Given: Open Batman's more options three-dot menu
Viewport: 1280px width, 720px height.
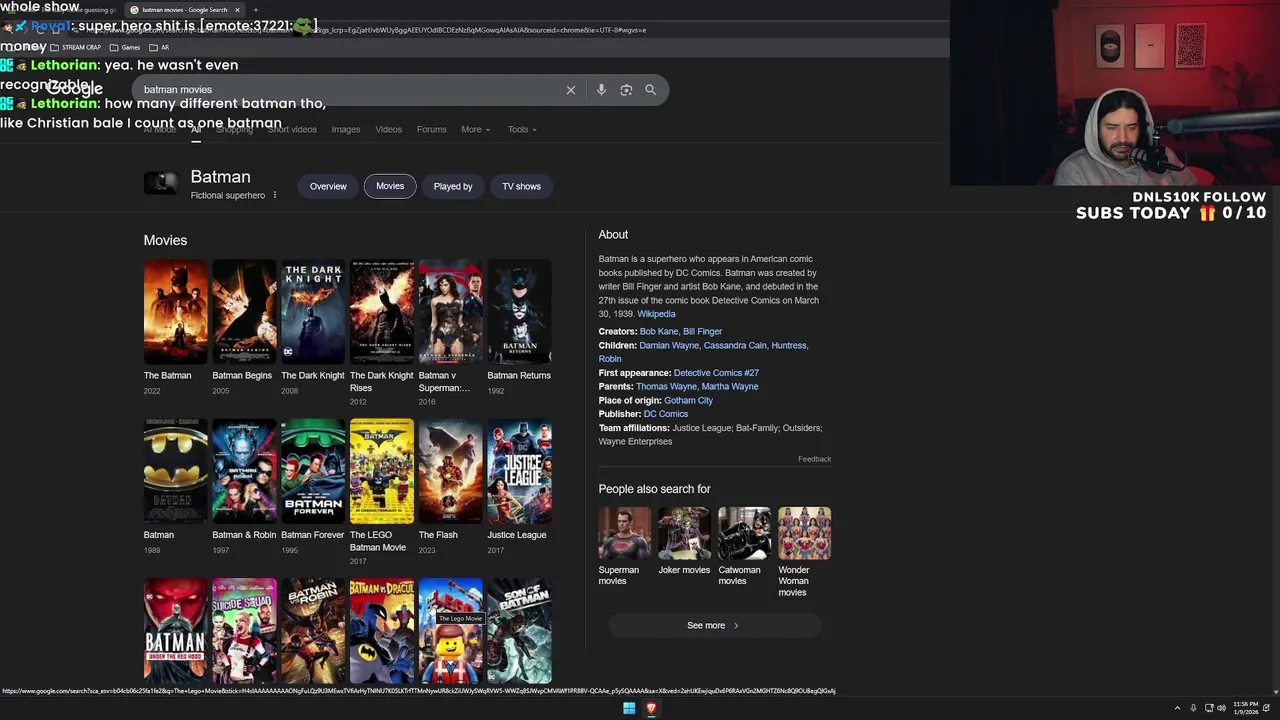Looking at the screenshot, I should point(275,195).
